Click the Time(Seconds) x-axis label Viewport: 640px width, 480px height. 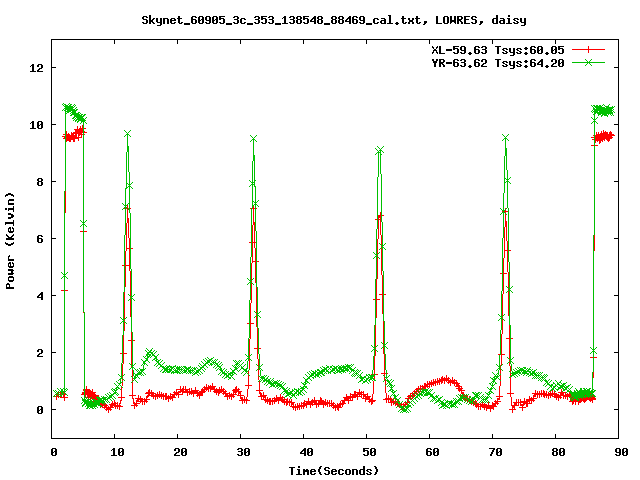click(x=334, y=471)
